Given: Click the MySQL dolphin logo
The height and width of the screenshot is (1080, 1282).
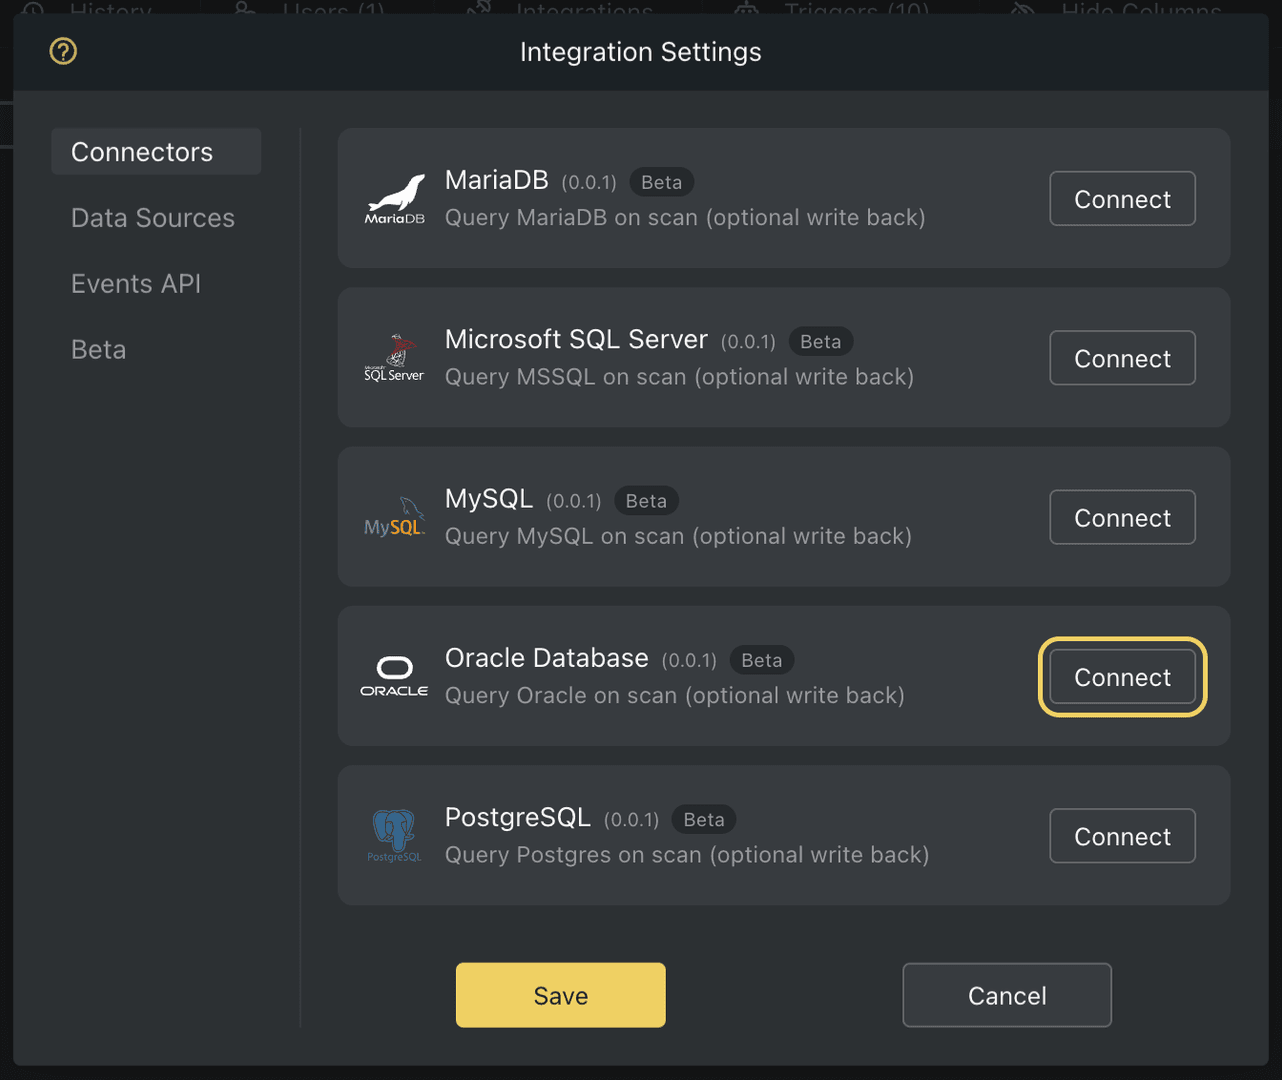Looking at the screenshot, I should pos(394,516).
